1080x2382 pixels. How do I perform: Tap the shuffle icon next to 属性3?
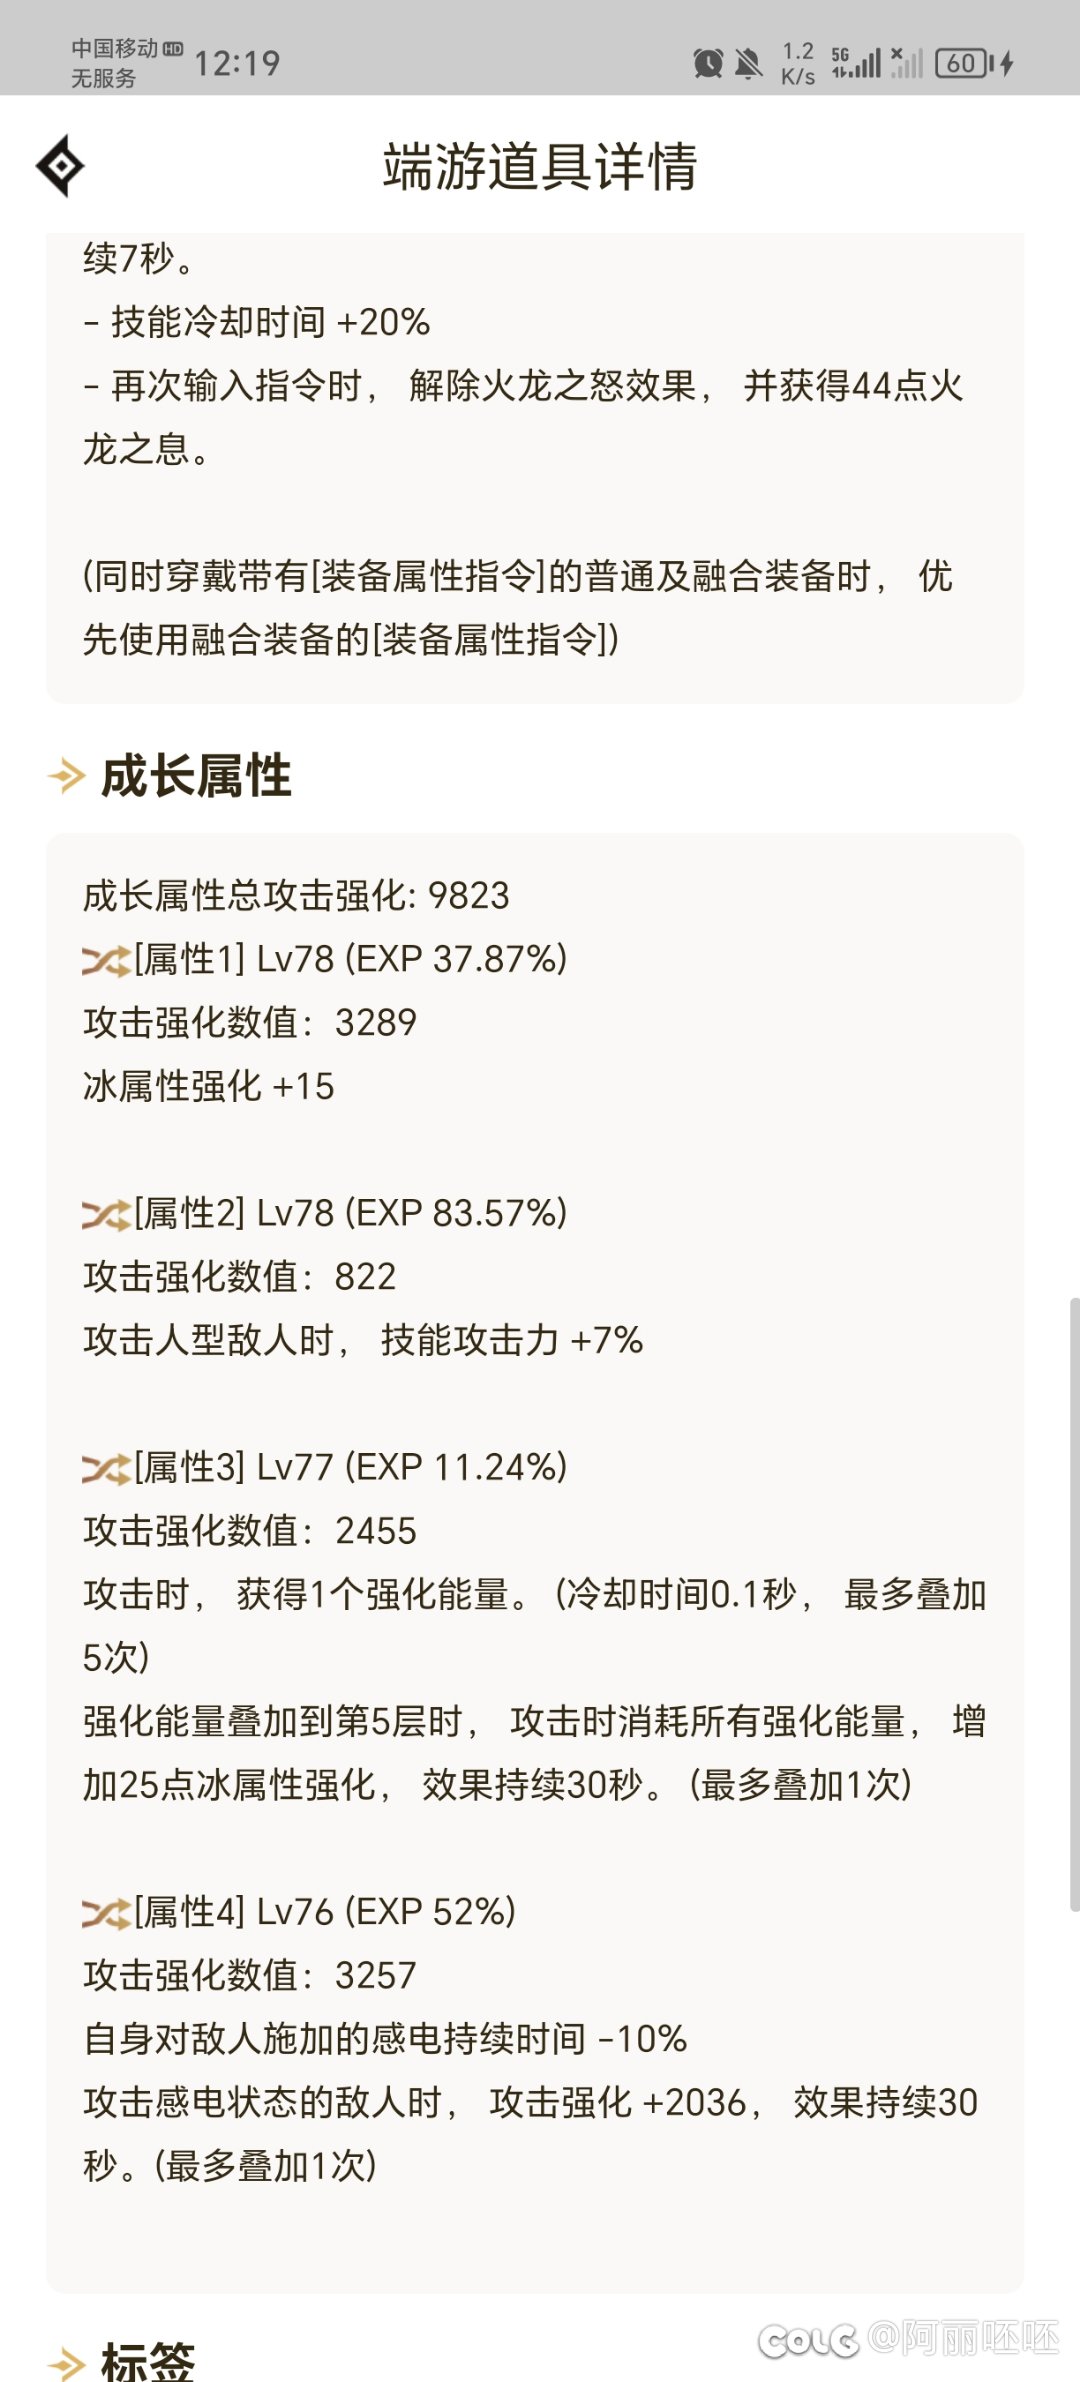pos(105,1469)
